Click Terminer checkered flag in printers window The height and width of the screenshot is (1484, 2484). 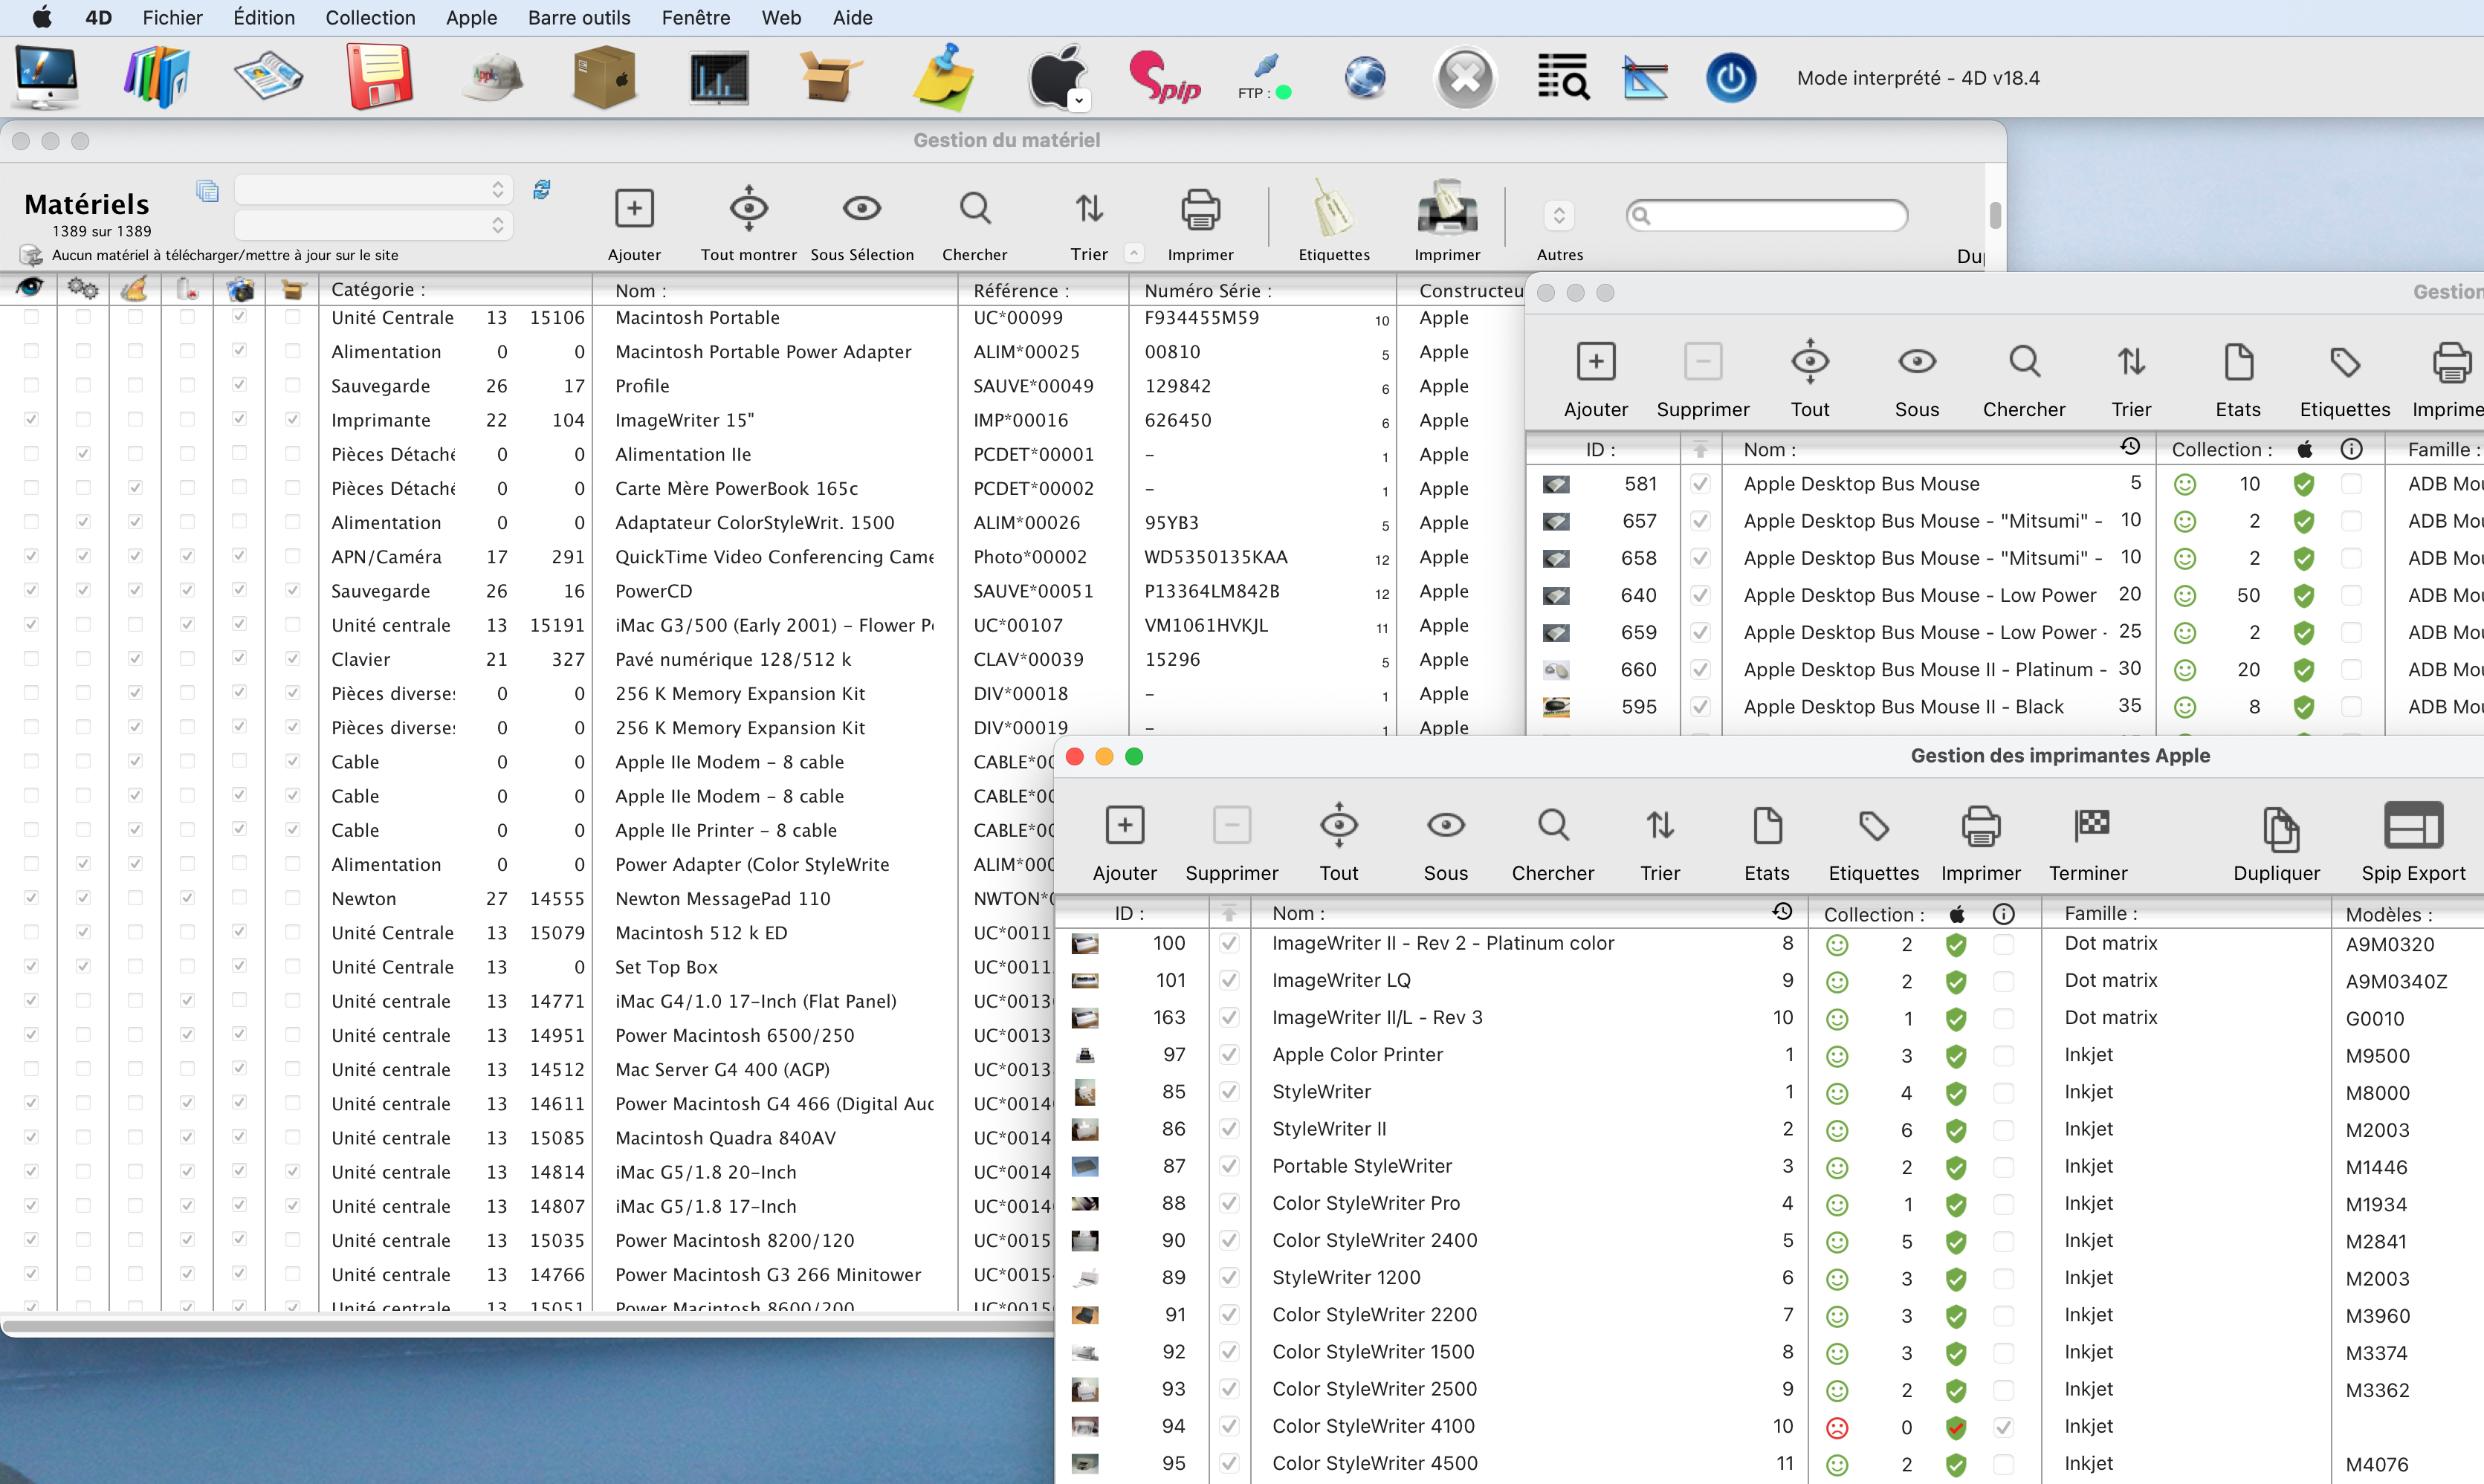(2088, 845)
